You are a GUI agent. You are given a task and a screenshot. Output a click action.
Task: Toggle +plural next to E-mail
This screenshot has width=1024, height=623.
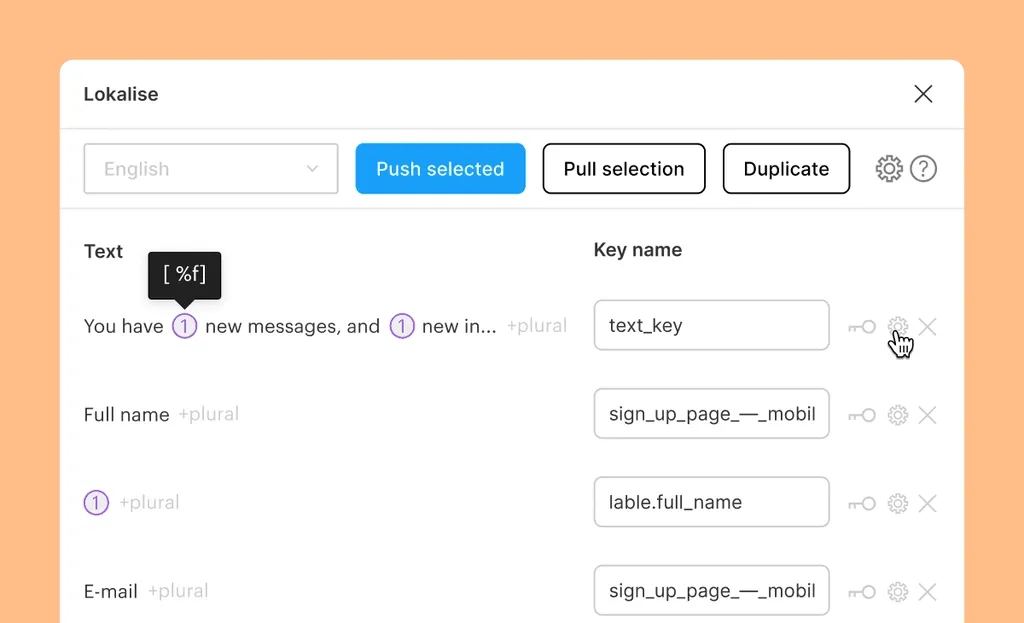pos(178,591)
